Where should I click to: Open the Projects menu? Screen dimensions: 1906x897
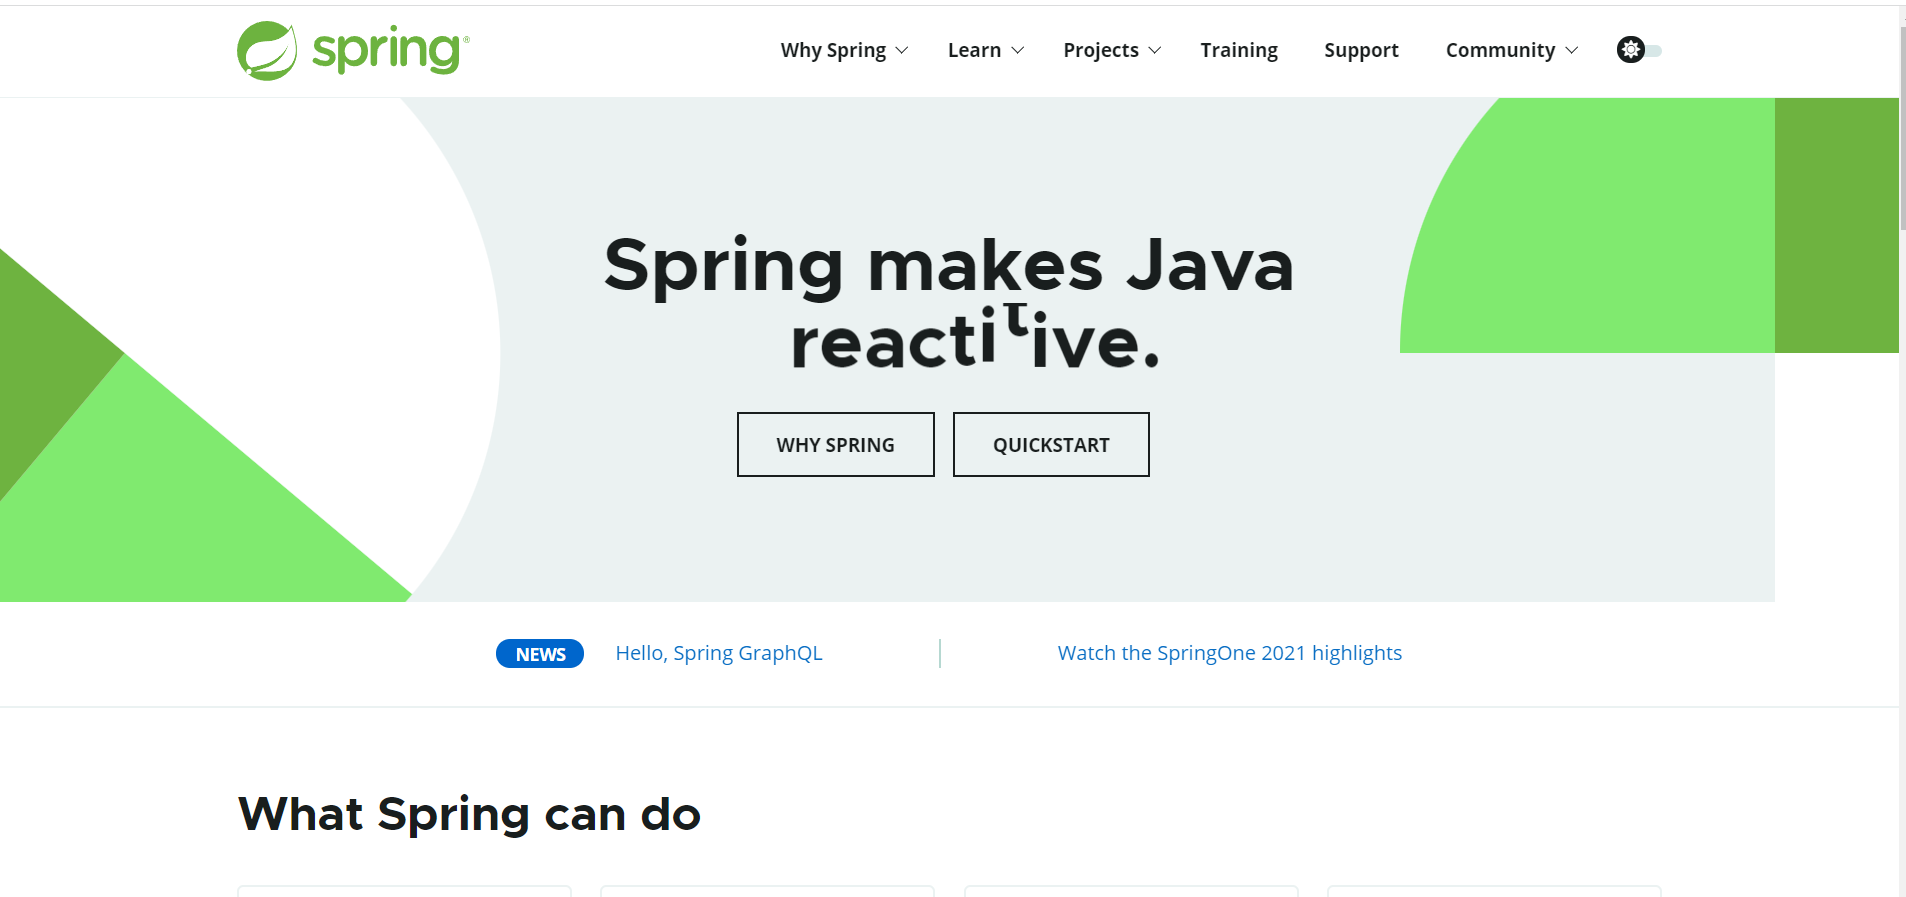click(x=1101, y=50)
